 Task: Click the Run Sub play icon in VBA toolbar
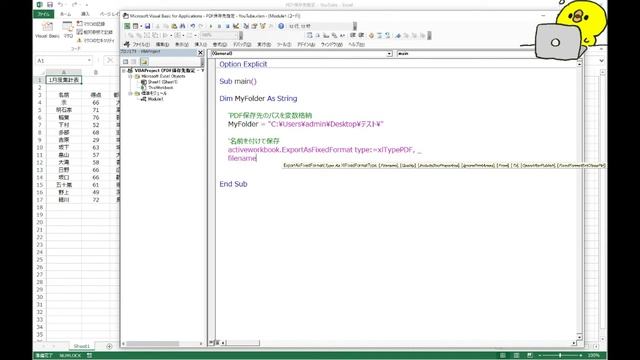point(211,26)
